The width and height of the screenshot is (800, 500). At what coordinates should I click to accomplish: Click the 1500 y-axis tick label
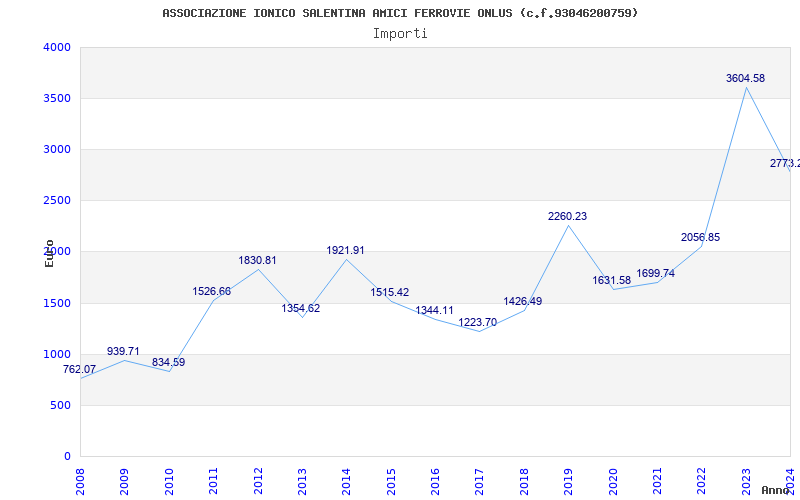[x=57, y=304]
